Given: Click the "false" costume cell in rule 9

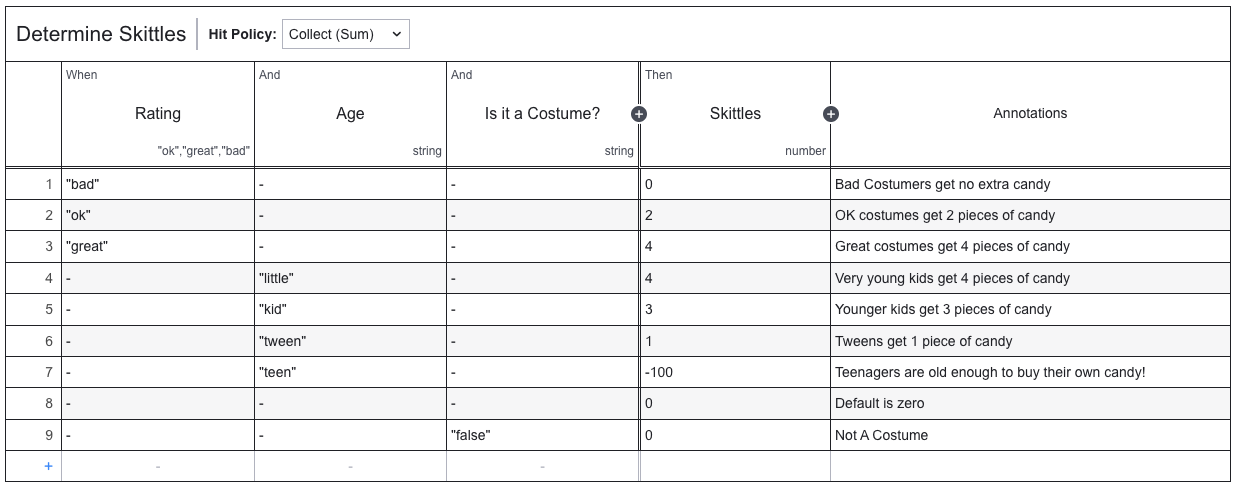Looking at the screenshot, I should pos(542,435).
